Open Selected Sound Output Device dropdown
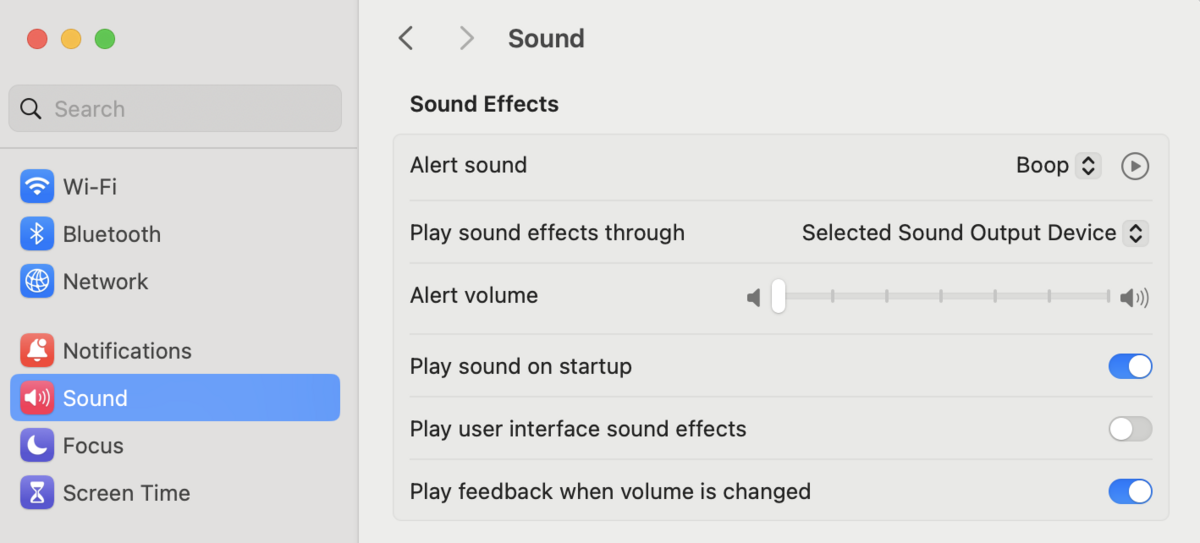The height and width of the screenshot is (543, 1200). point(1134,233)
